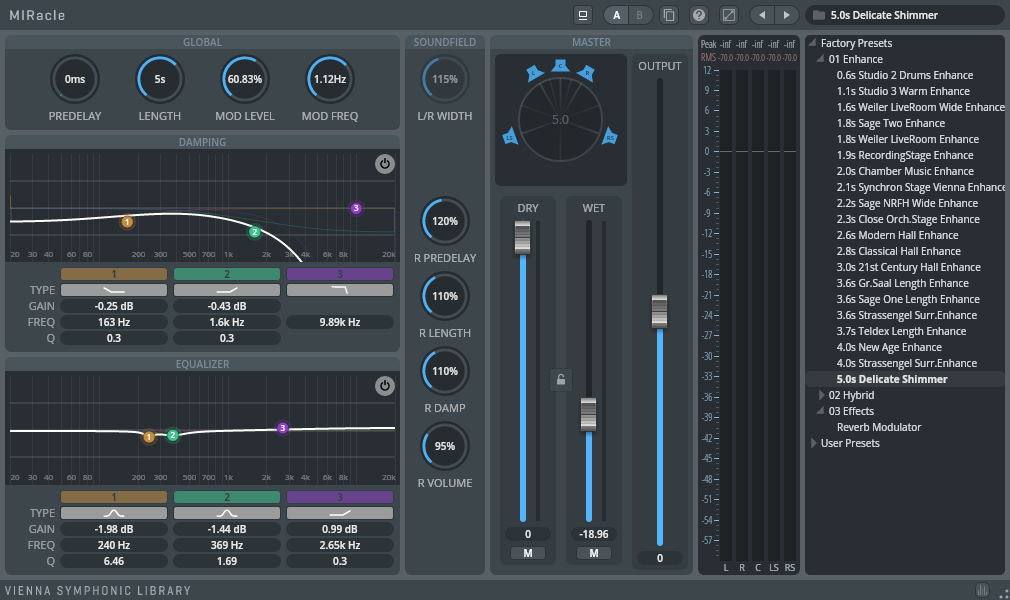Select equalizer band 3 purple node
This screenshot has width=1010, height=600.
(x=282, y=428)
